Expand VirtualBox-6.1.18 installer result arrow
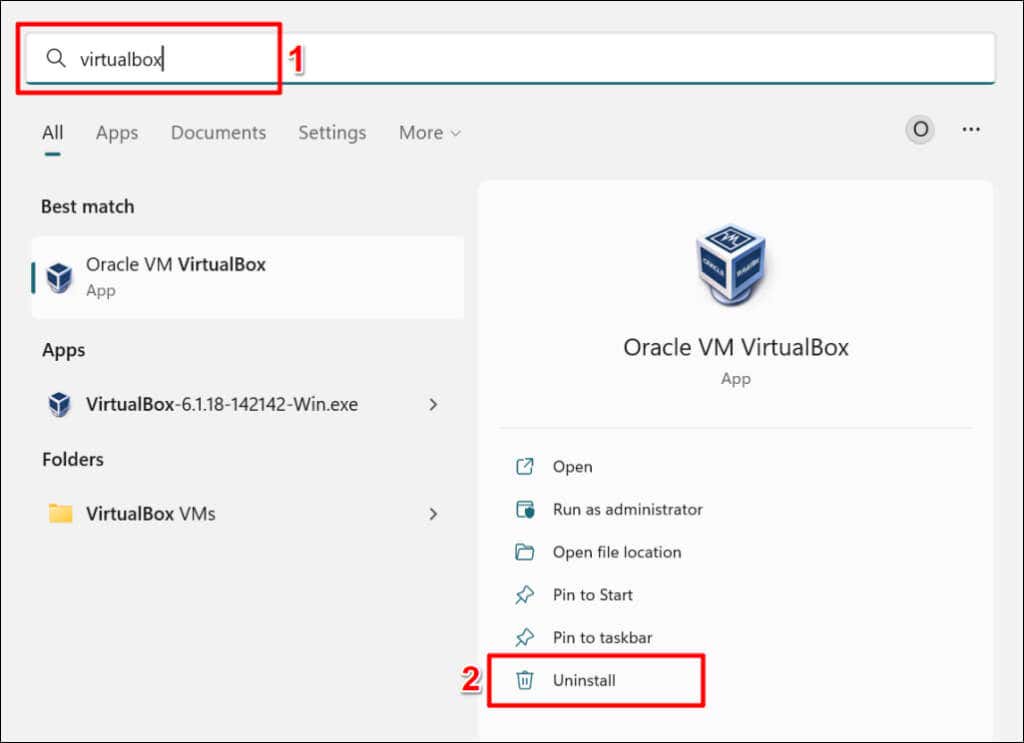 pos(433,405)
